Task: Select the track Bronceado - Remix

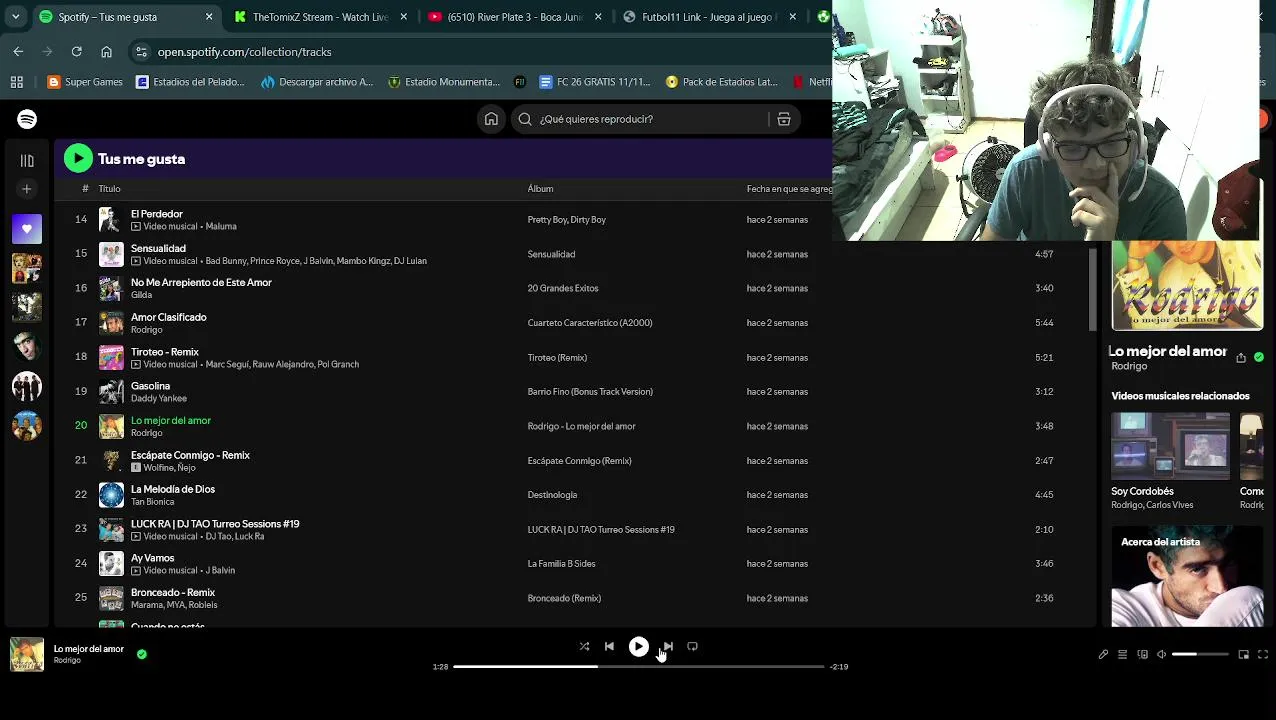Action: (173, 593)
